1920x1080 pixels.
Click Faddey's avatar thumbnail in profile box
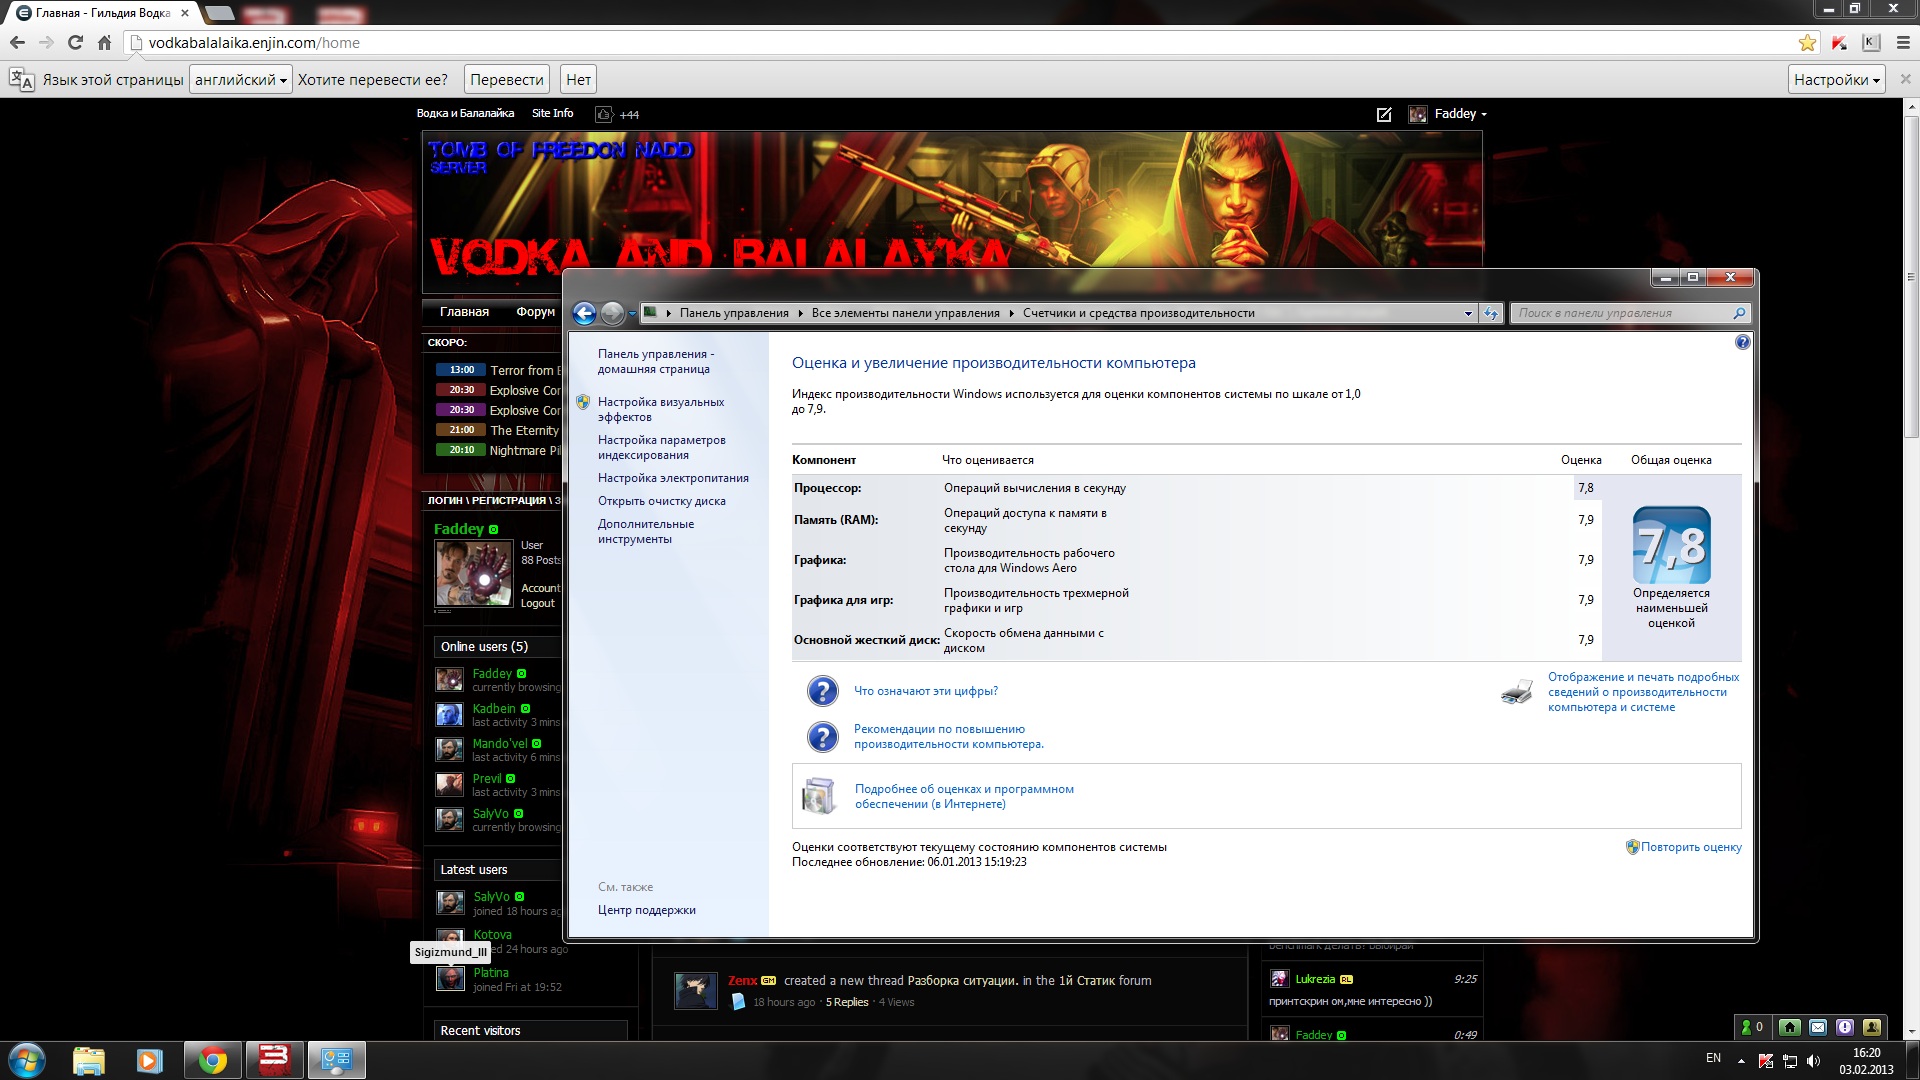(474, 574)
